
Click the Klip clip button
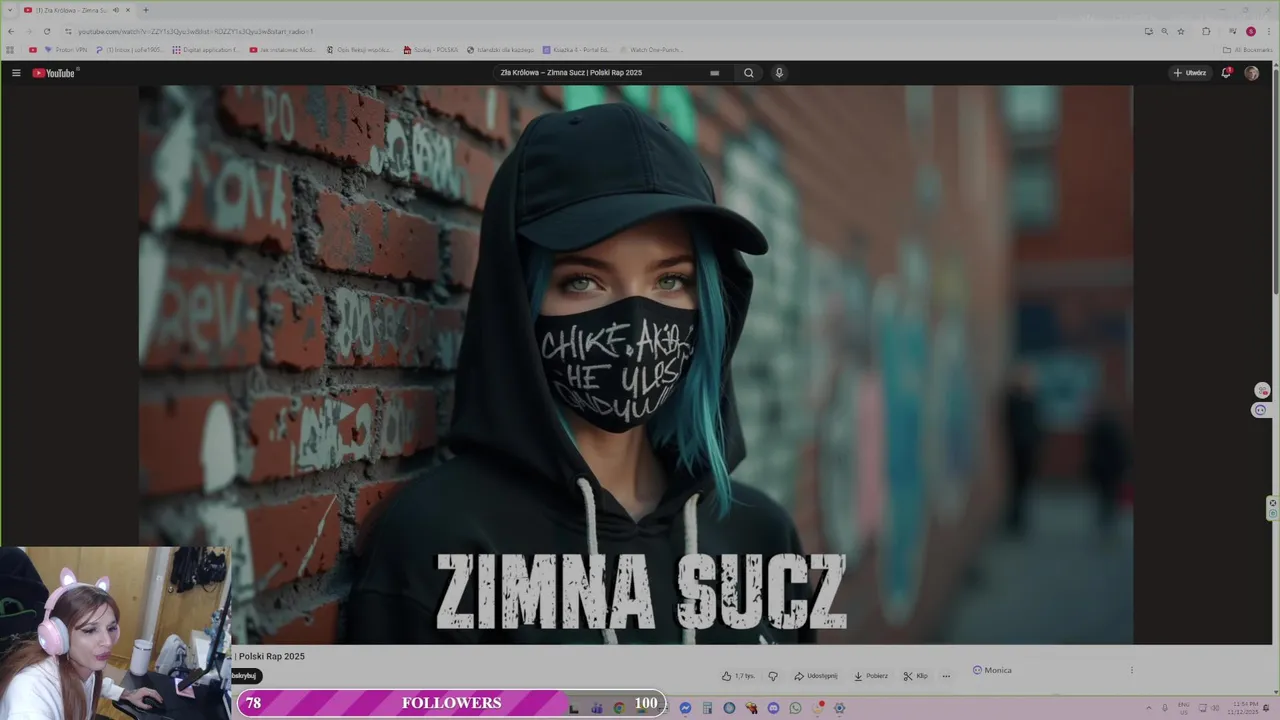(x=915, y=676)
